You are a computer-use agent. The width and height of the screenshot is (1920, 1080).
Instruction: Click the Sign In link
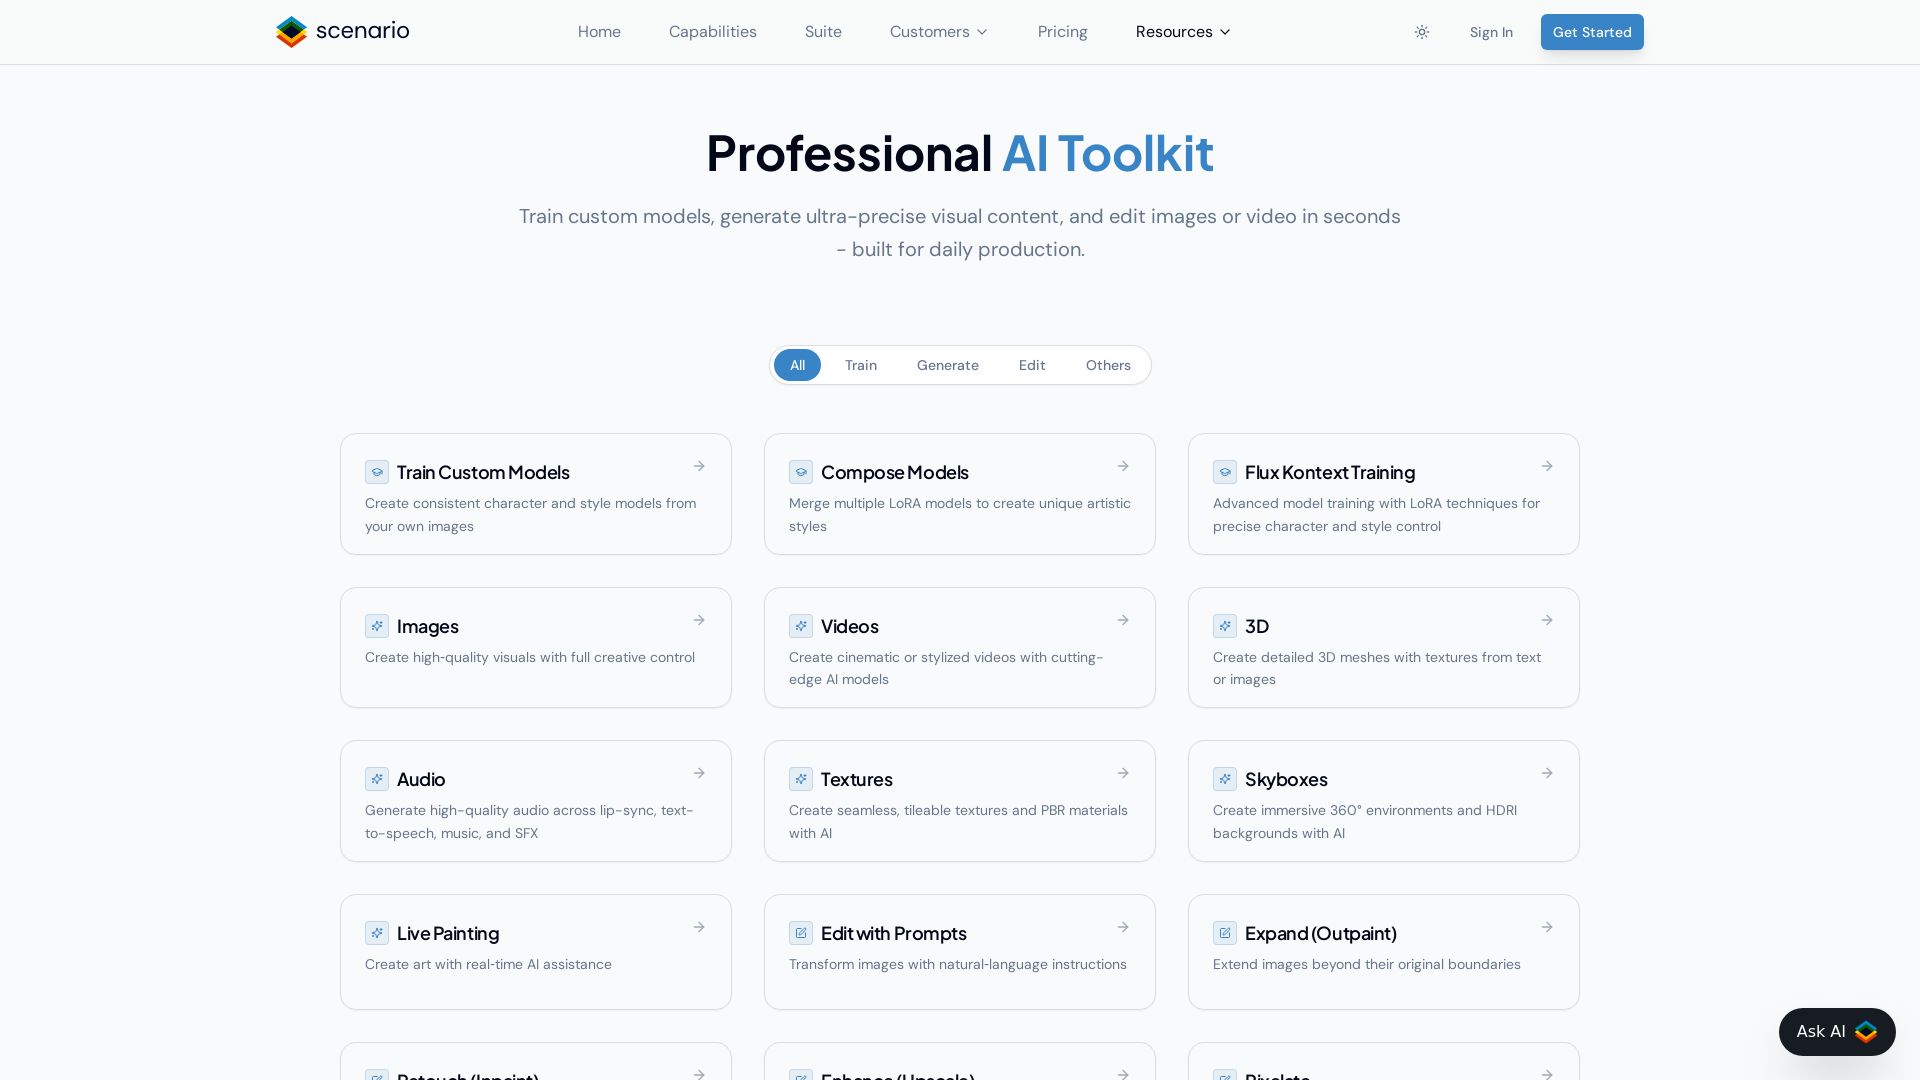[x=1490, y=32]
